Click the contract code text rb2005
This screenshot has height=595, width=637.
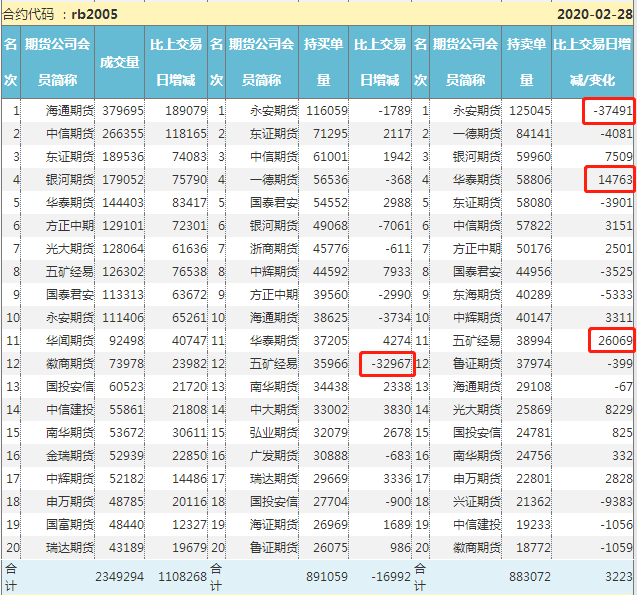pos(94,14)
